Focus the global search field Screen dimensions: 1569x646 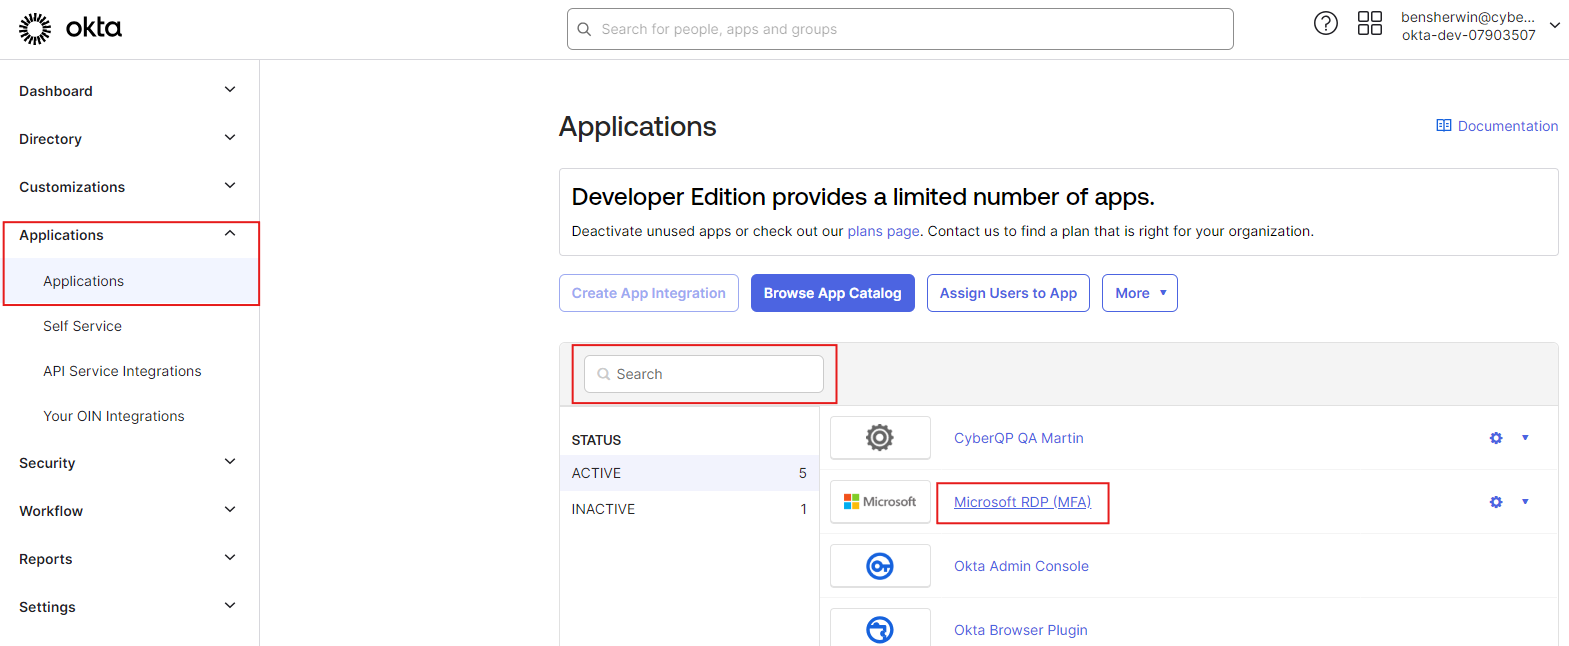[x=900, y=29]
